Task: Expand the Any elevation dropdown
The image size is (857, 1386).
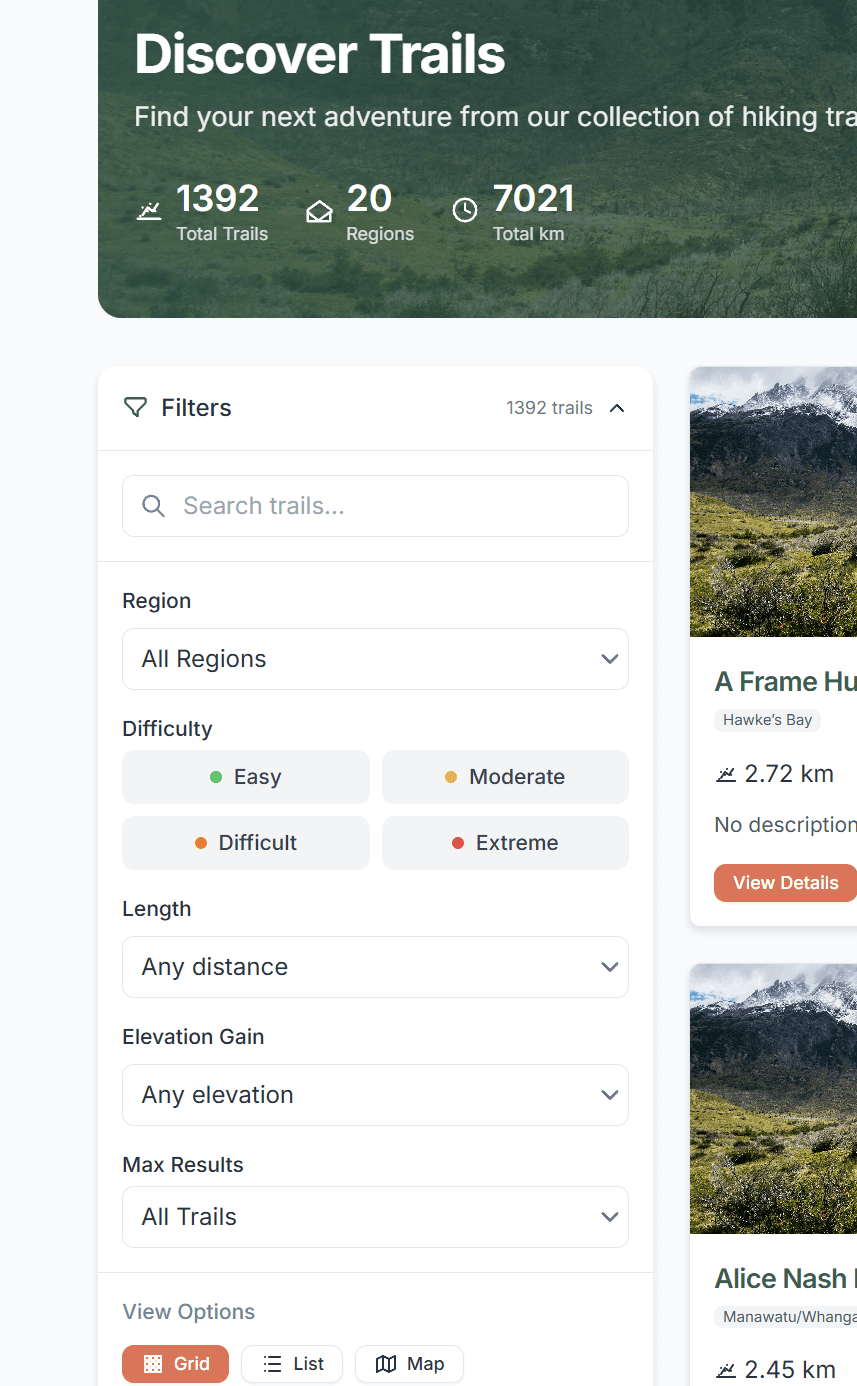Action: pos(375,1095)
